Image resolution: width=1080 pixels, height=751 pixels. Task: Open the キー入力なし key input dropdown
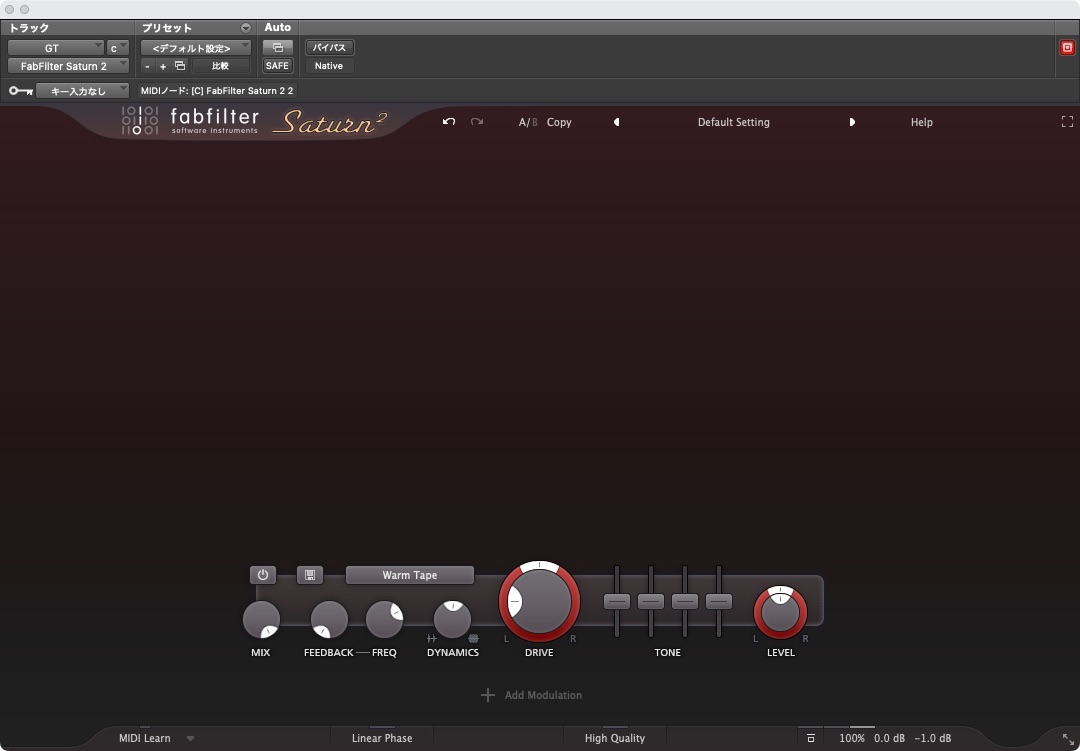click(x=82, y=90)
